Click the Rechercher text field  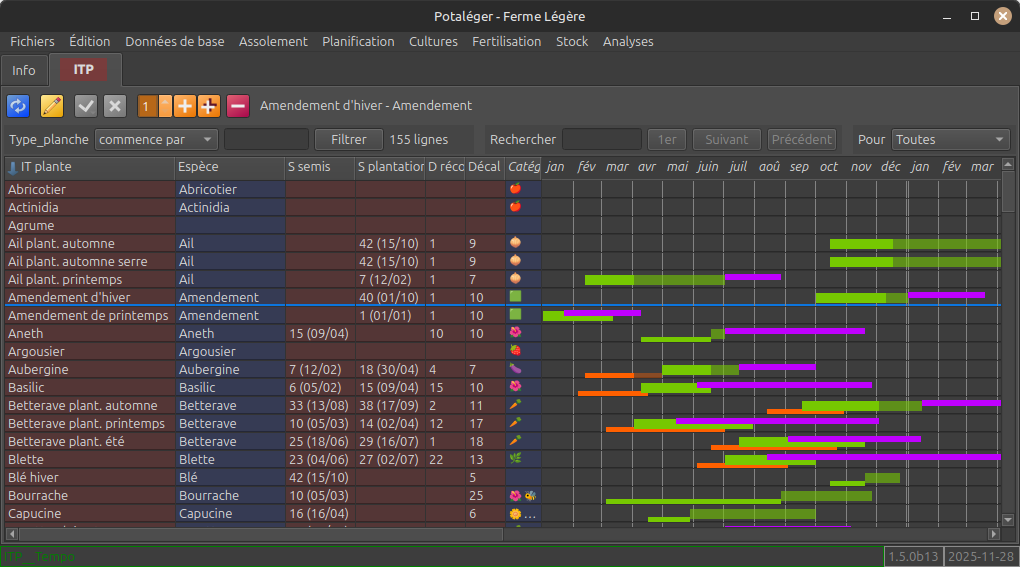tap(601, 140)
